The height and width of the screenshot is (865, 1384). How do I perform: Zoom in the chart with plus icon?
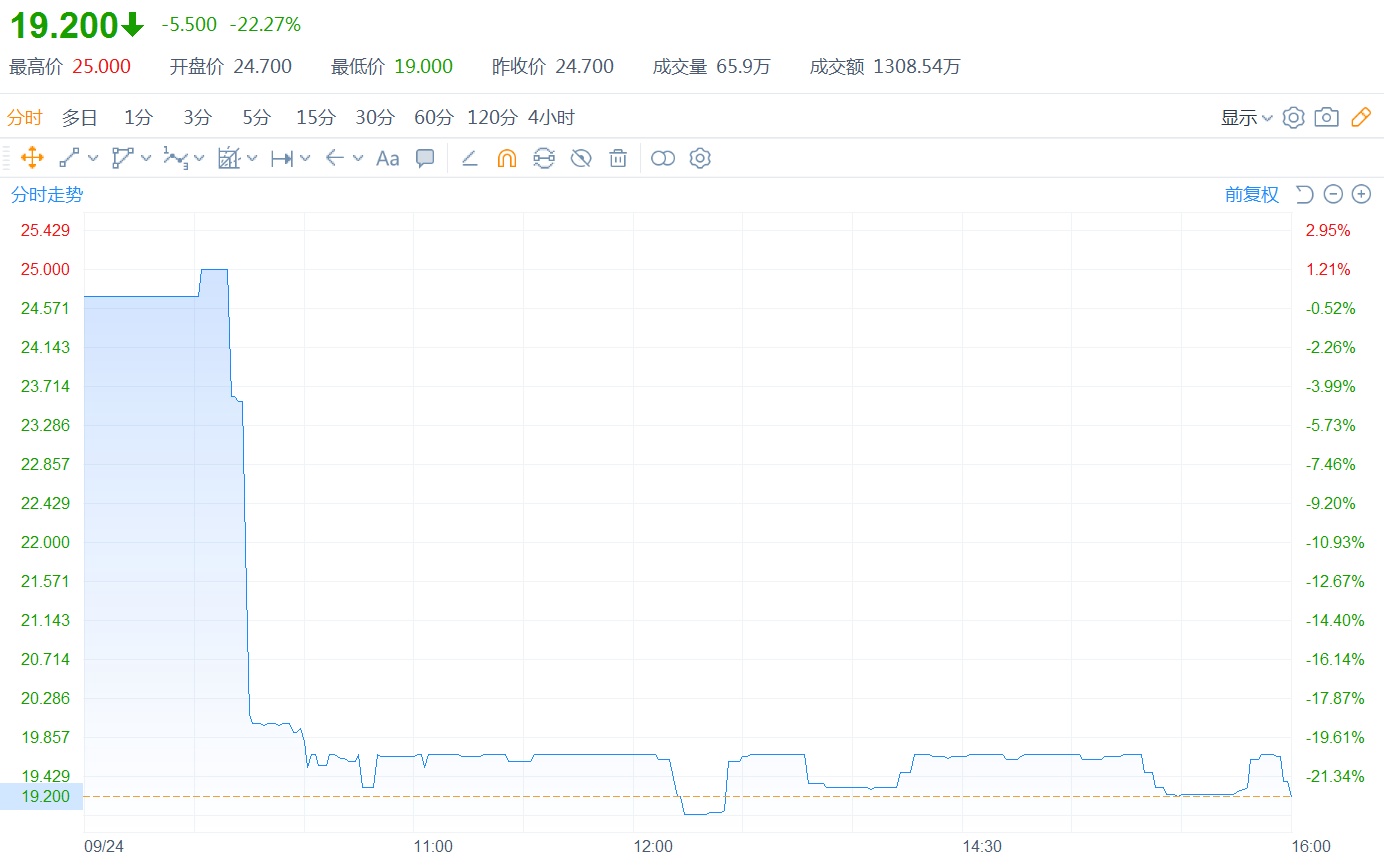click(1361, 194)
